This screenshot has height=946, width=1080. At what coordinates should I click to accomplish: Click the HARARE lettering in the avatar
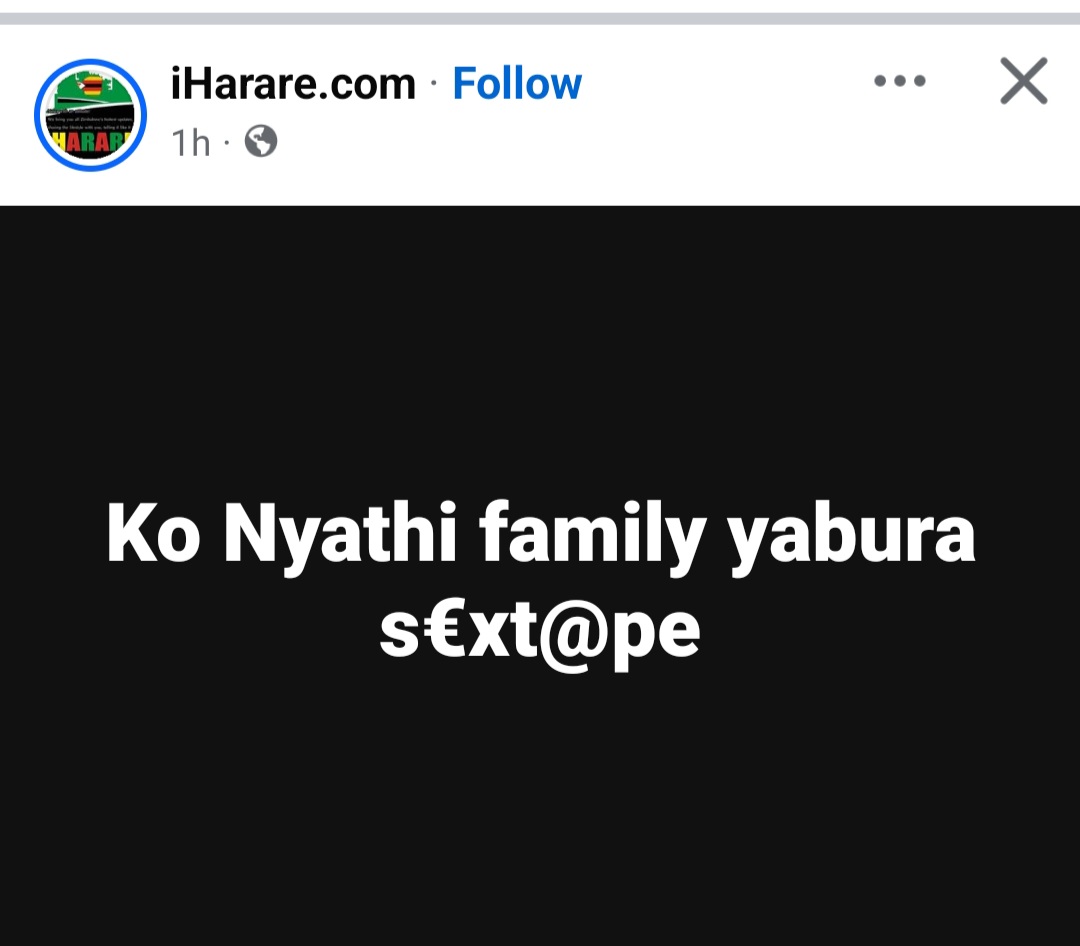coord(90,142)
